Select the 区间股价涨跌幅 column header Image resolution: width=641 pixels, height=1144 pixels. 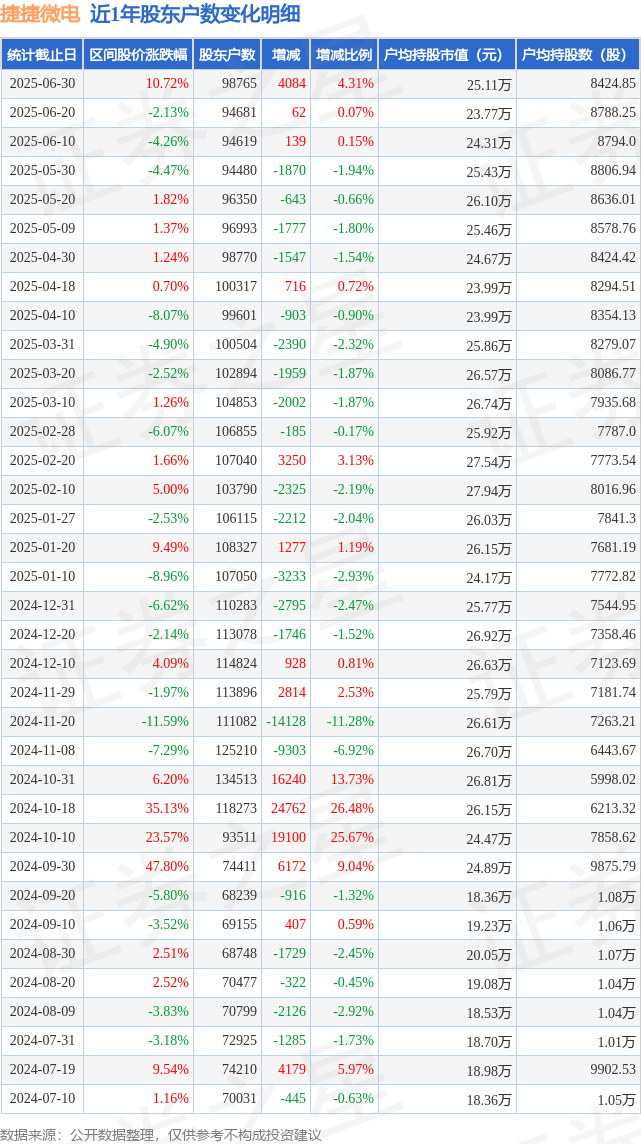click(138, 55)
